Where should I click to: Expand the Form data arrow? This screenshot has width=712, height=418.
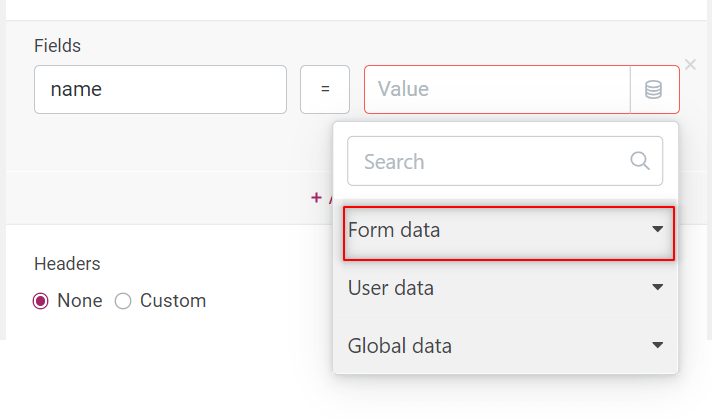[x=657, y=230]
